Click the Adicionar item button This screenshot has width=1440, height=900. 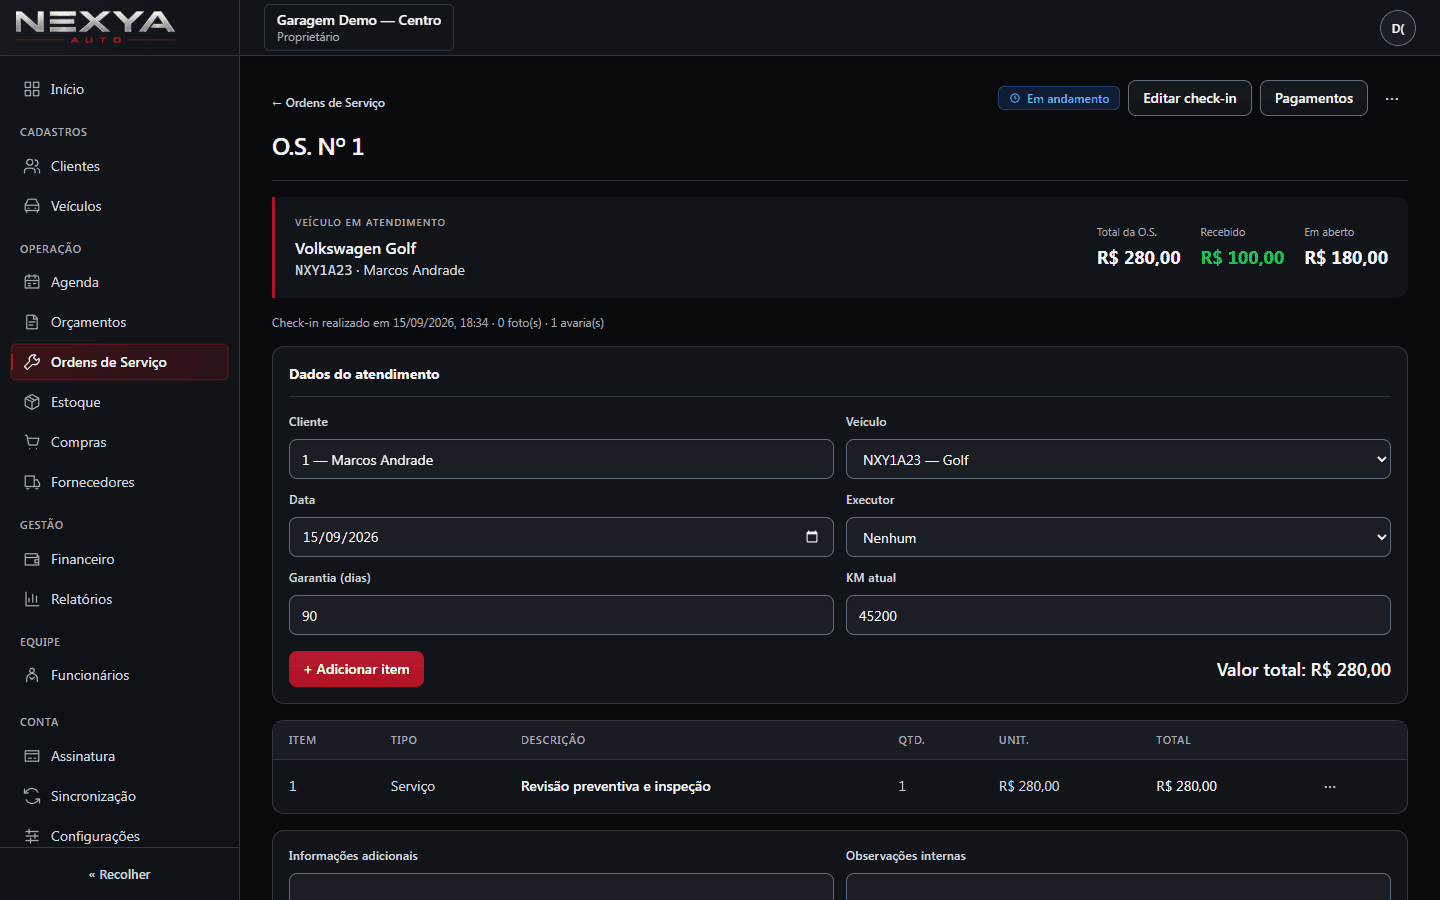click(x=356, y=669)
